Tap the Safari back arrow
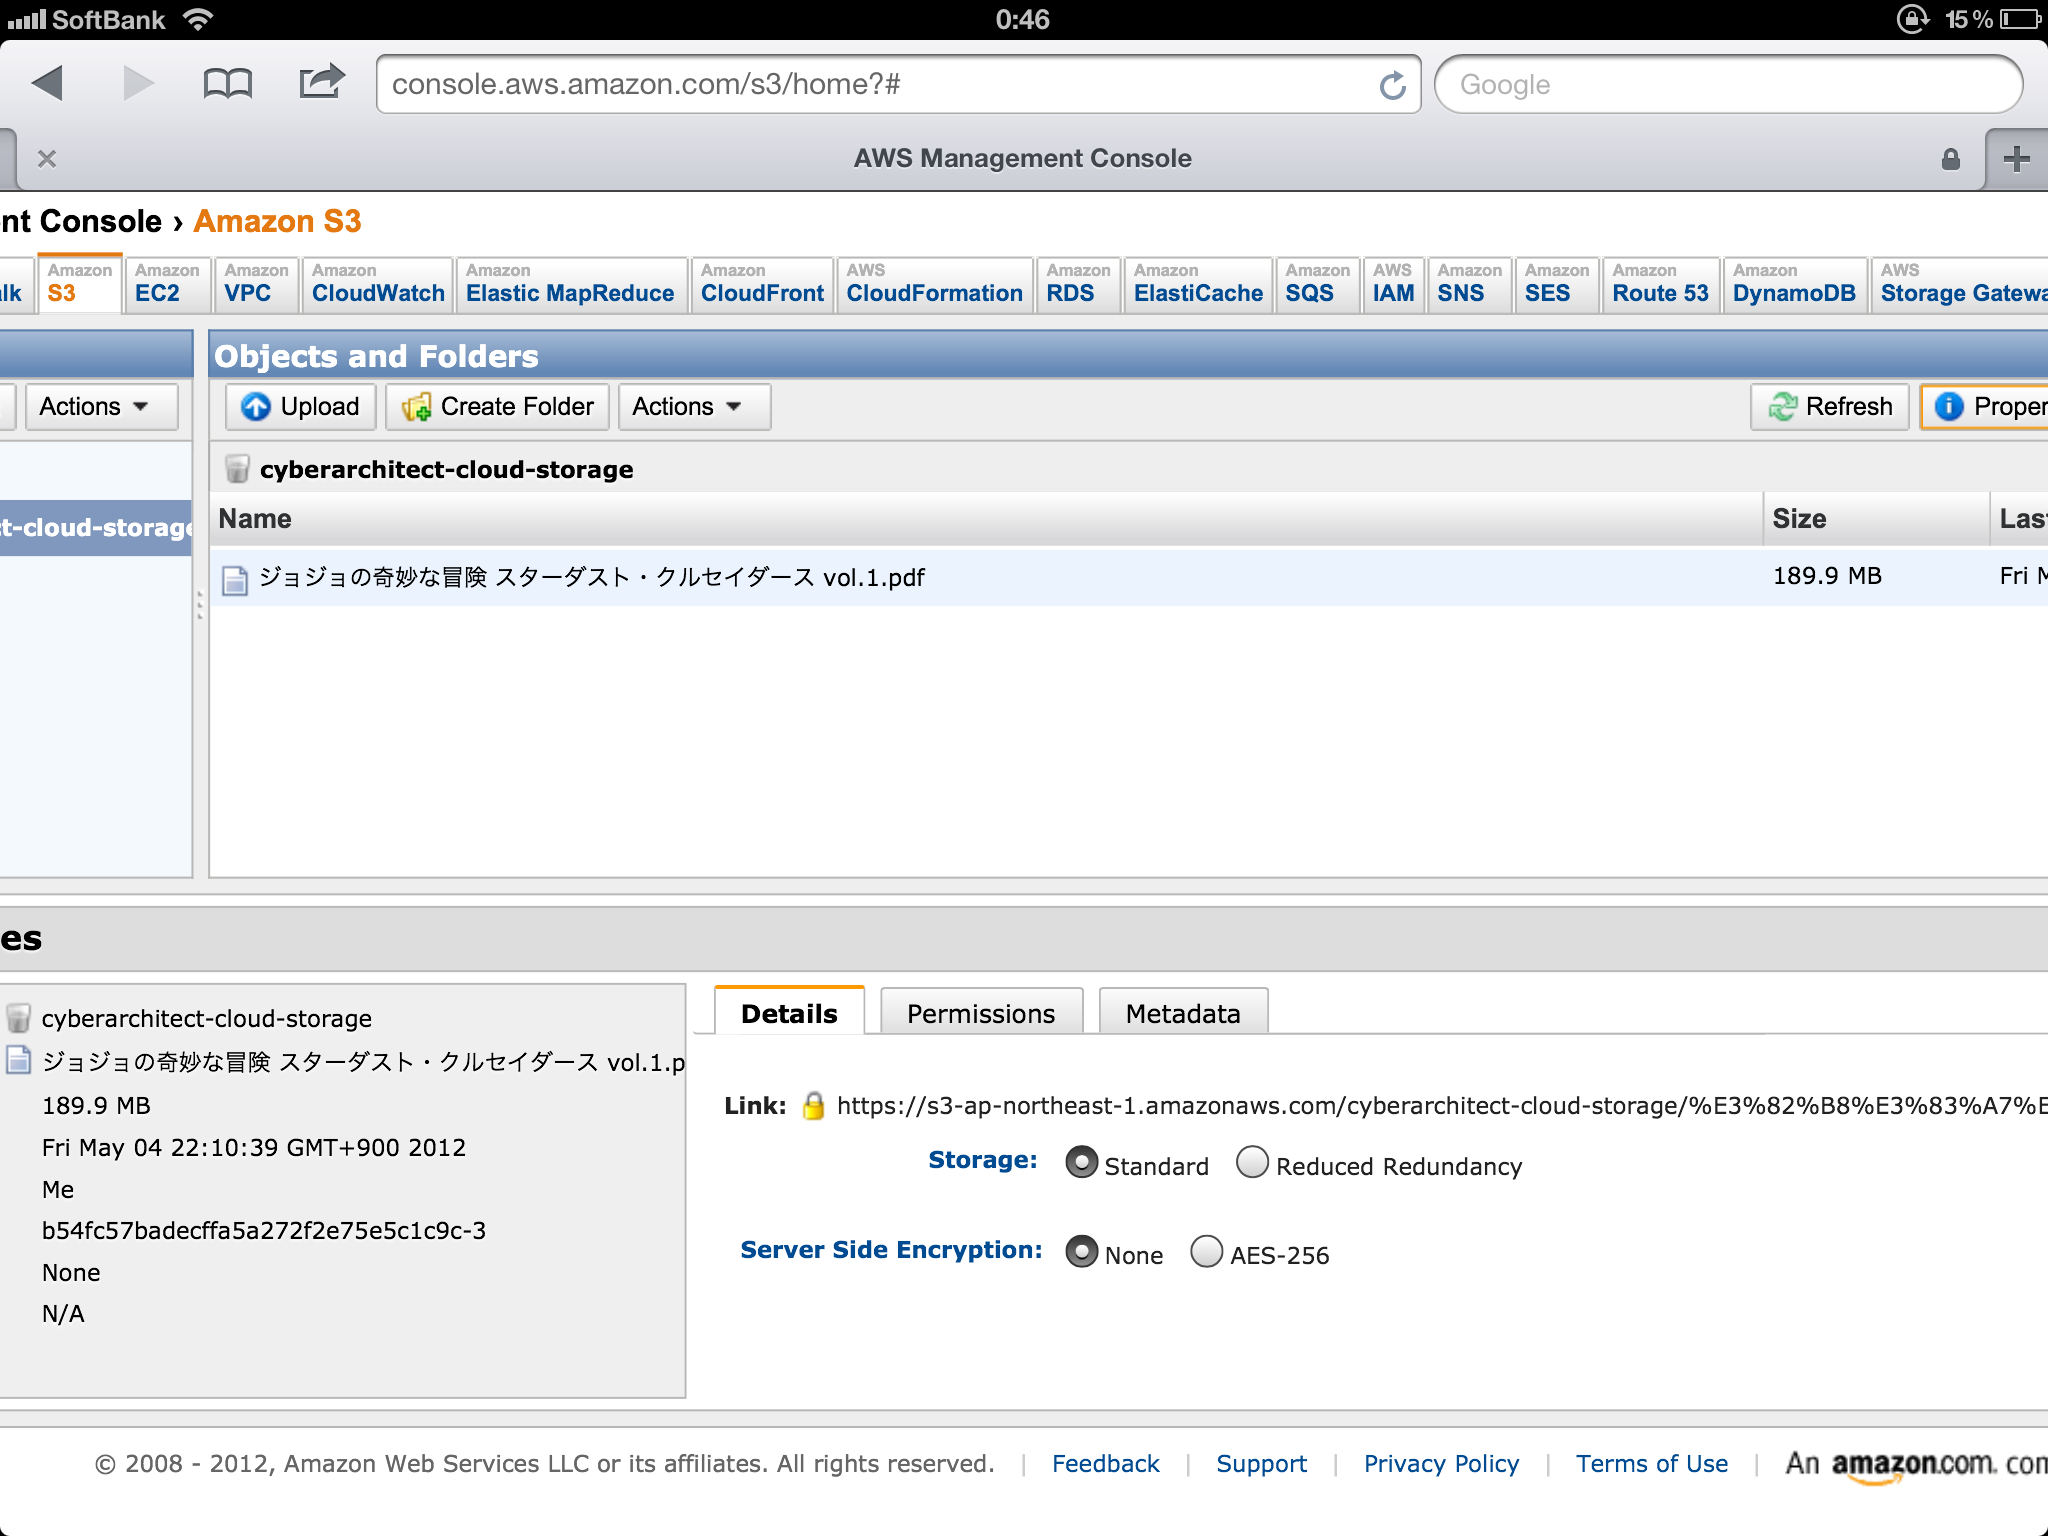This screenshot has height=1536, width=2048. coord(48,83)
